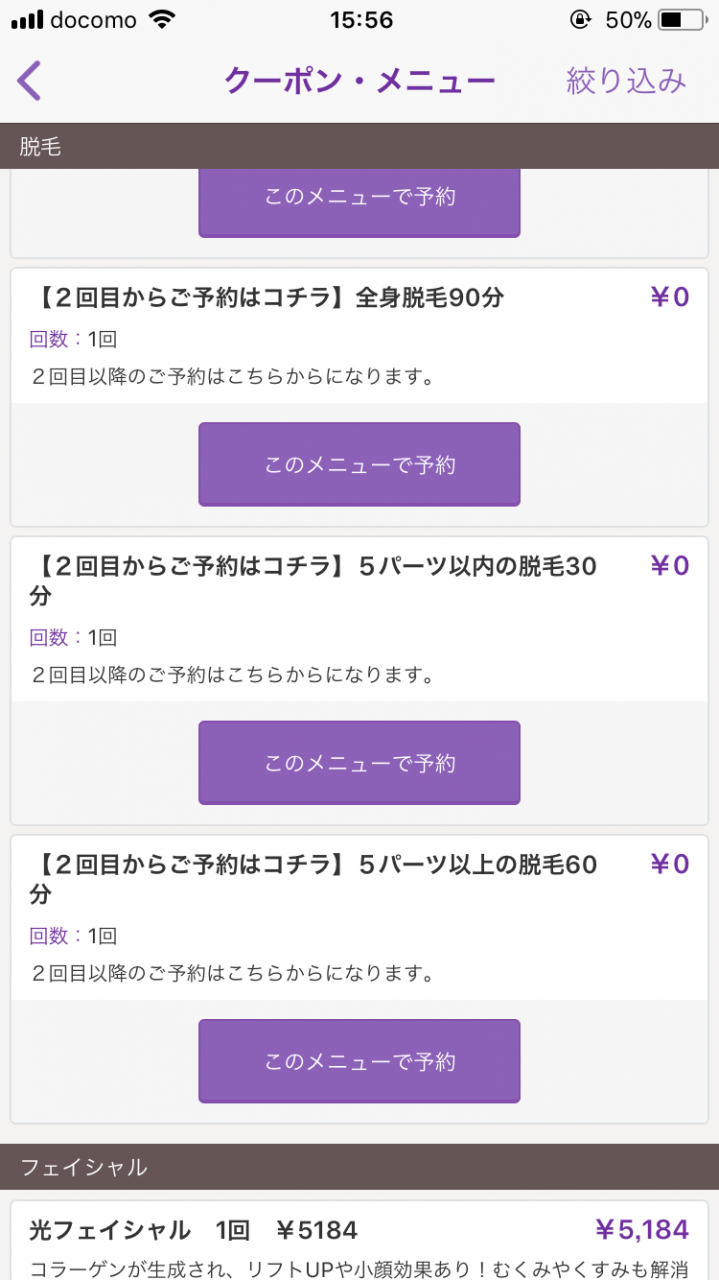
Task: Open the 全身脱毛90分 menu title
Action: pos(270,298)
